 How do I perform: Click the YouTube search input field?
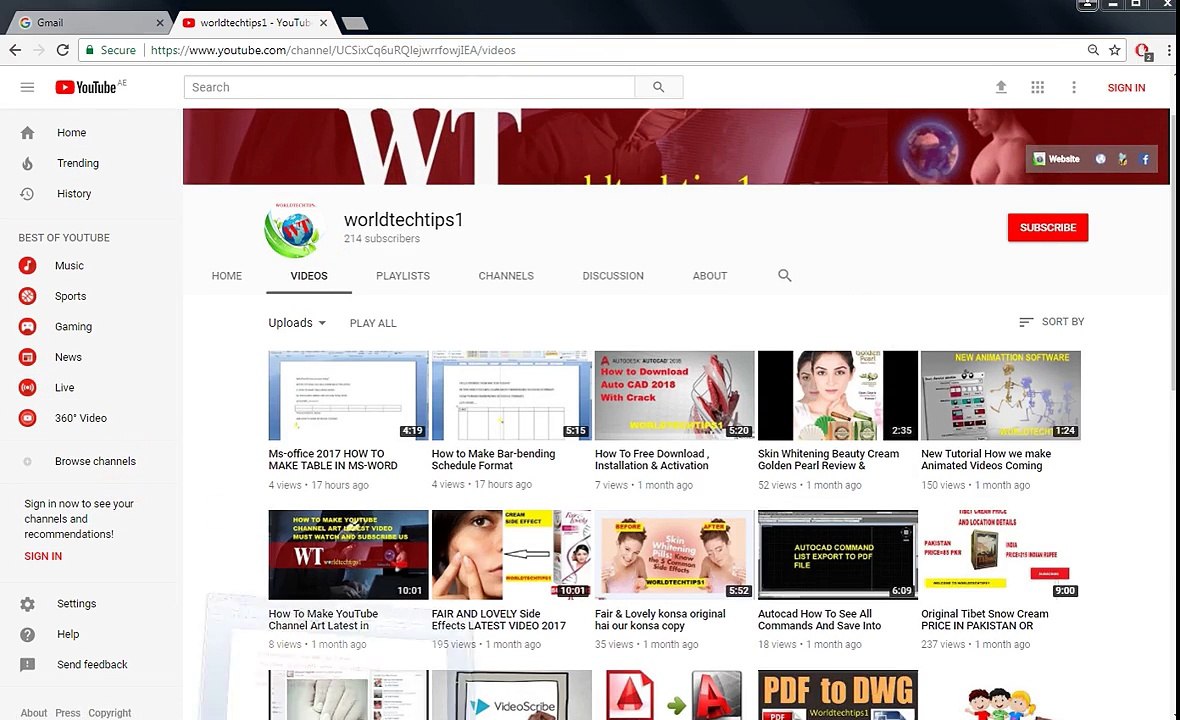click(x=409, y=87)
